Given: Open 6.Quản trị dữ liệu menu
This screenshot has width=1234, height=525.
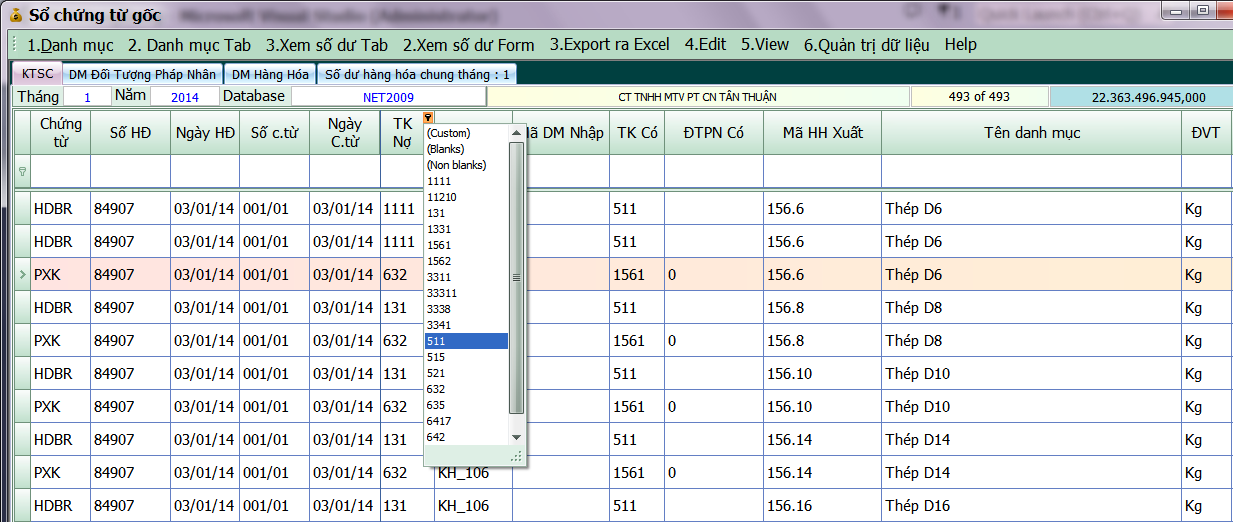Looking at the screenshot, I should click(867, 45).
